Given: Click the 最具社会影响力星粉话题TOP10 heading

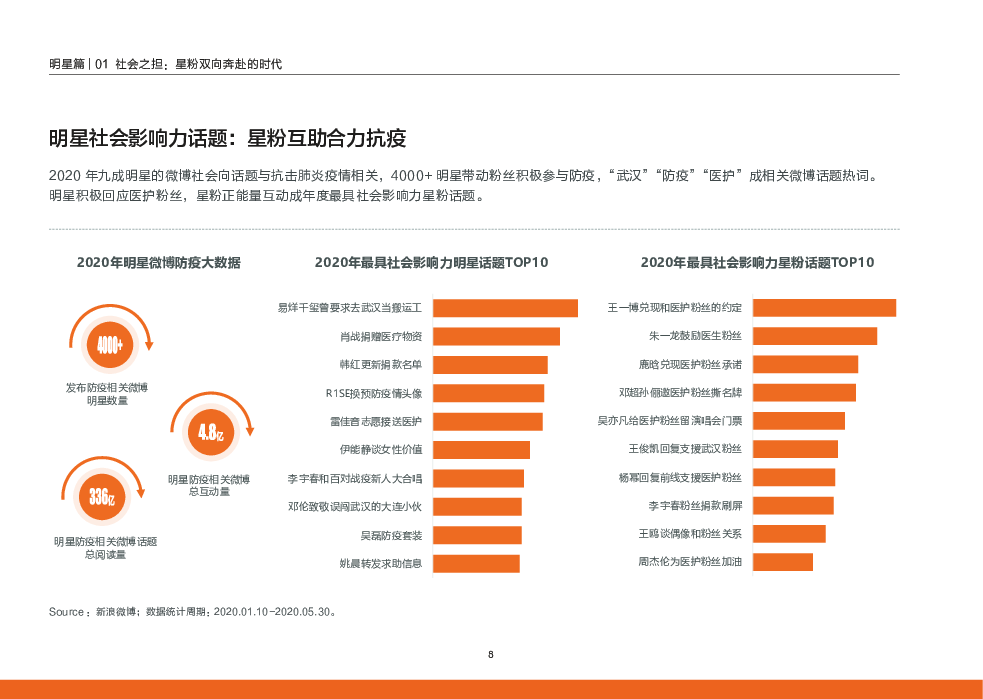Looking at the screenshot, I should click(x=757, y=263).
